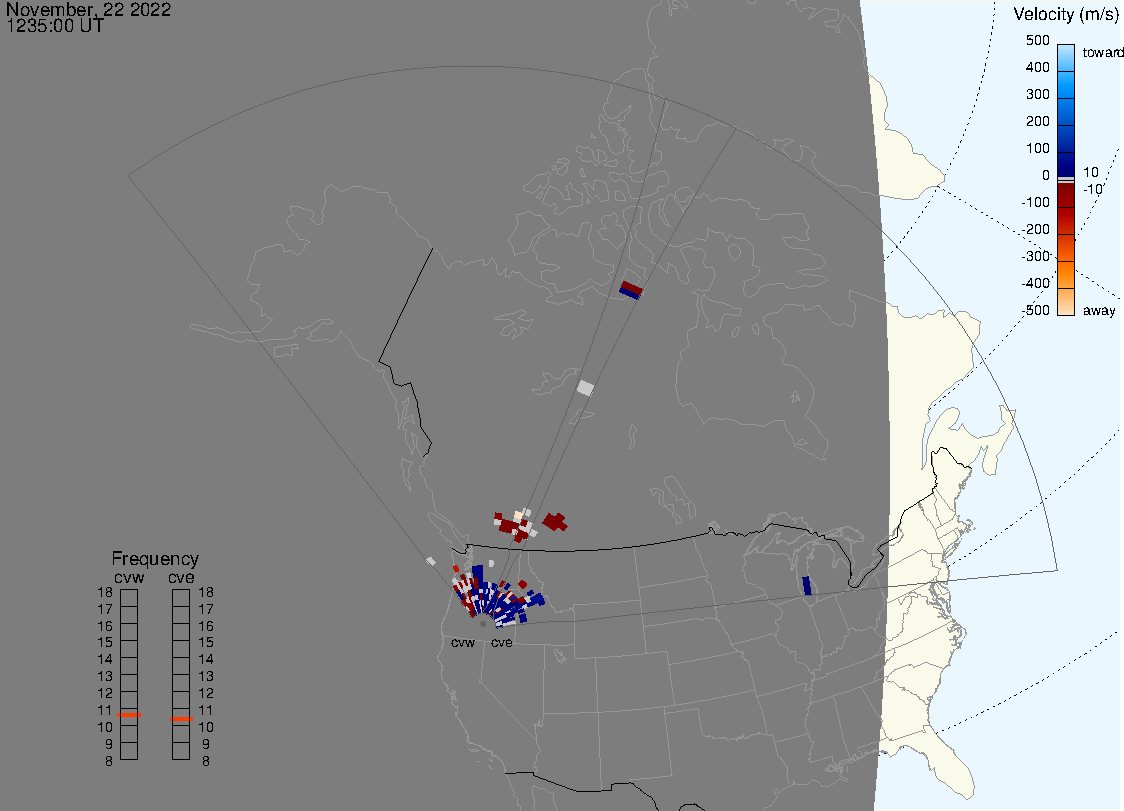Click the 'cve' frequency column header

coord(181,578)
